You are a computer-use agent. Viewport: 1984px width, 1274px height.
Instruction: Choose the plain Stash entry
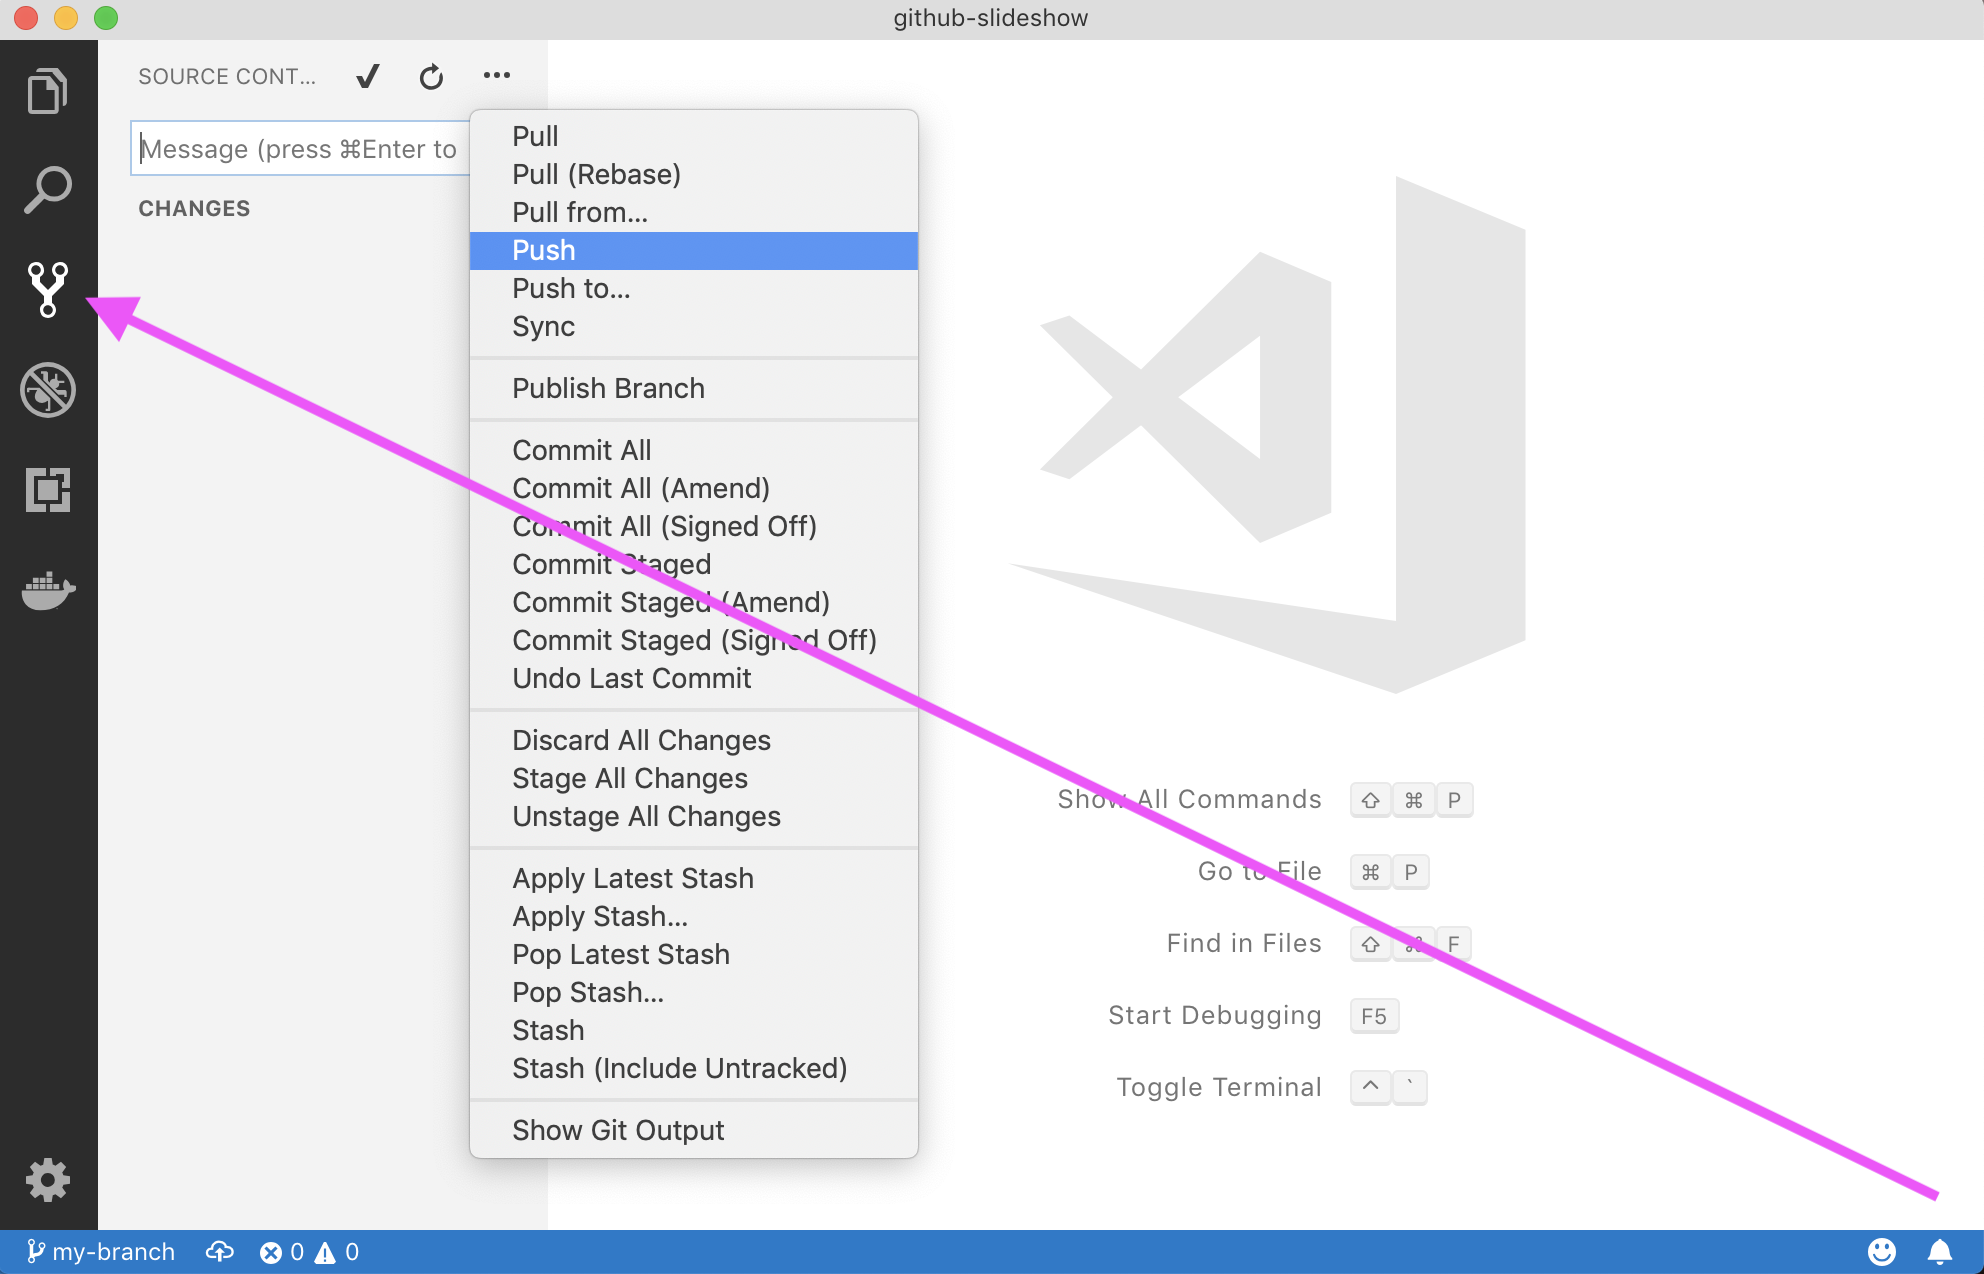click(694, 1030)
